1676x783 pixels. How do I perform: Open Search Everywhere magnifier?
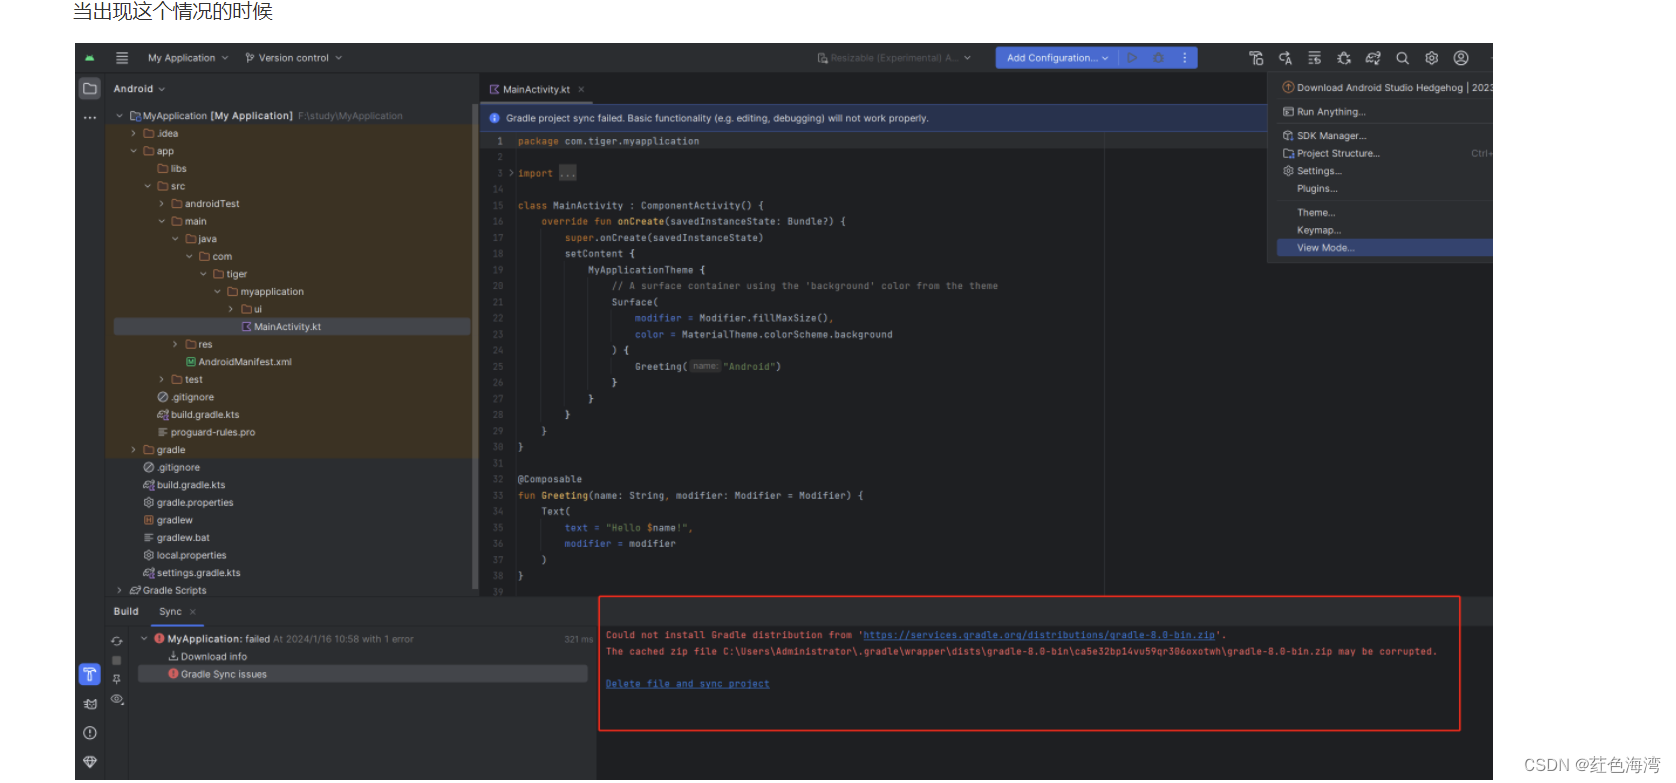click(x=1402, y=58)
